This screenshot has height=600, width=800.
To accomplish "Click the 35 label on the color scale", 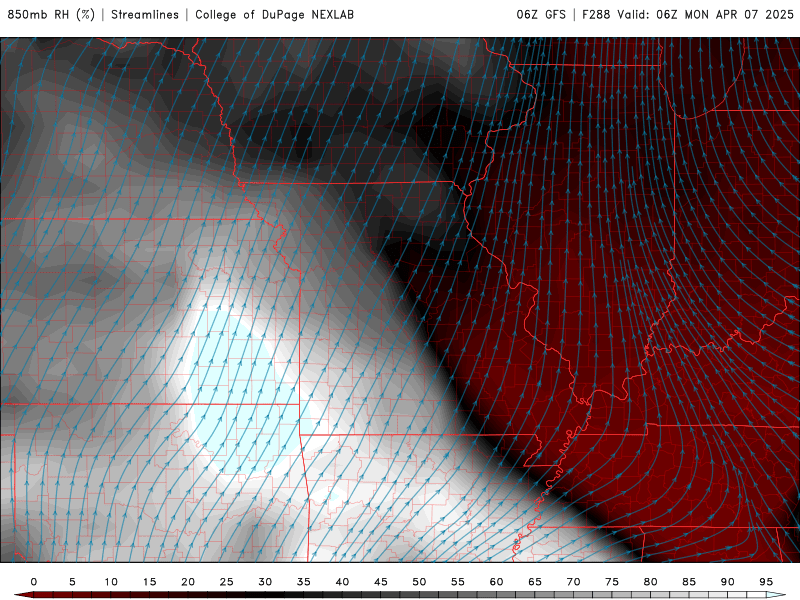I will [304, 582].
